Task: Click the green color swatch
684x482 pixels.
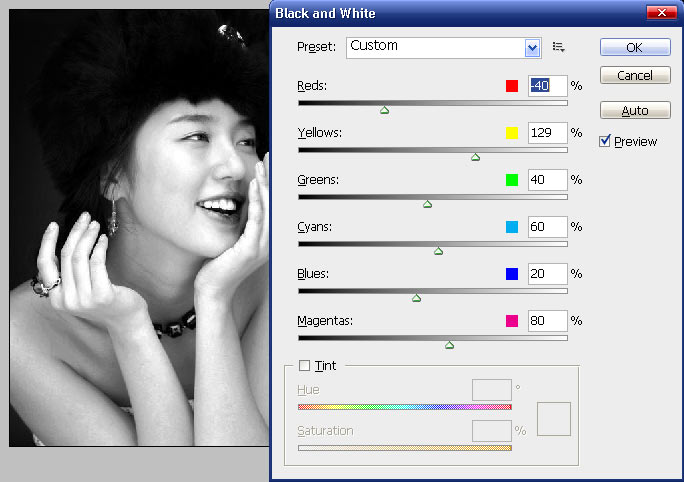Action: point(512,180)
